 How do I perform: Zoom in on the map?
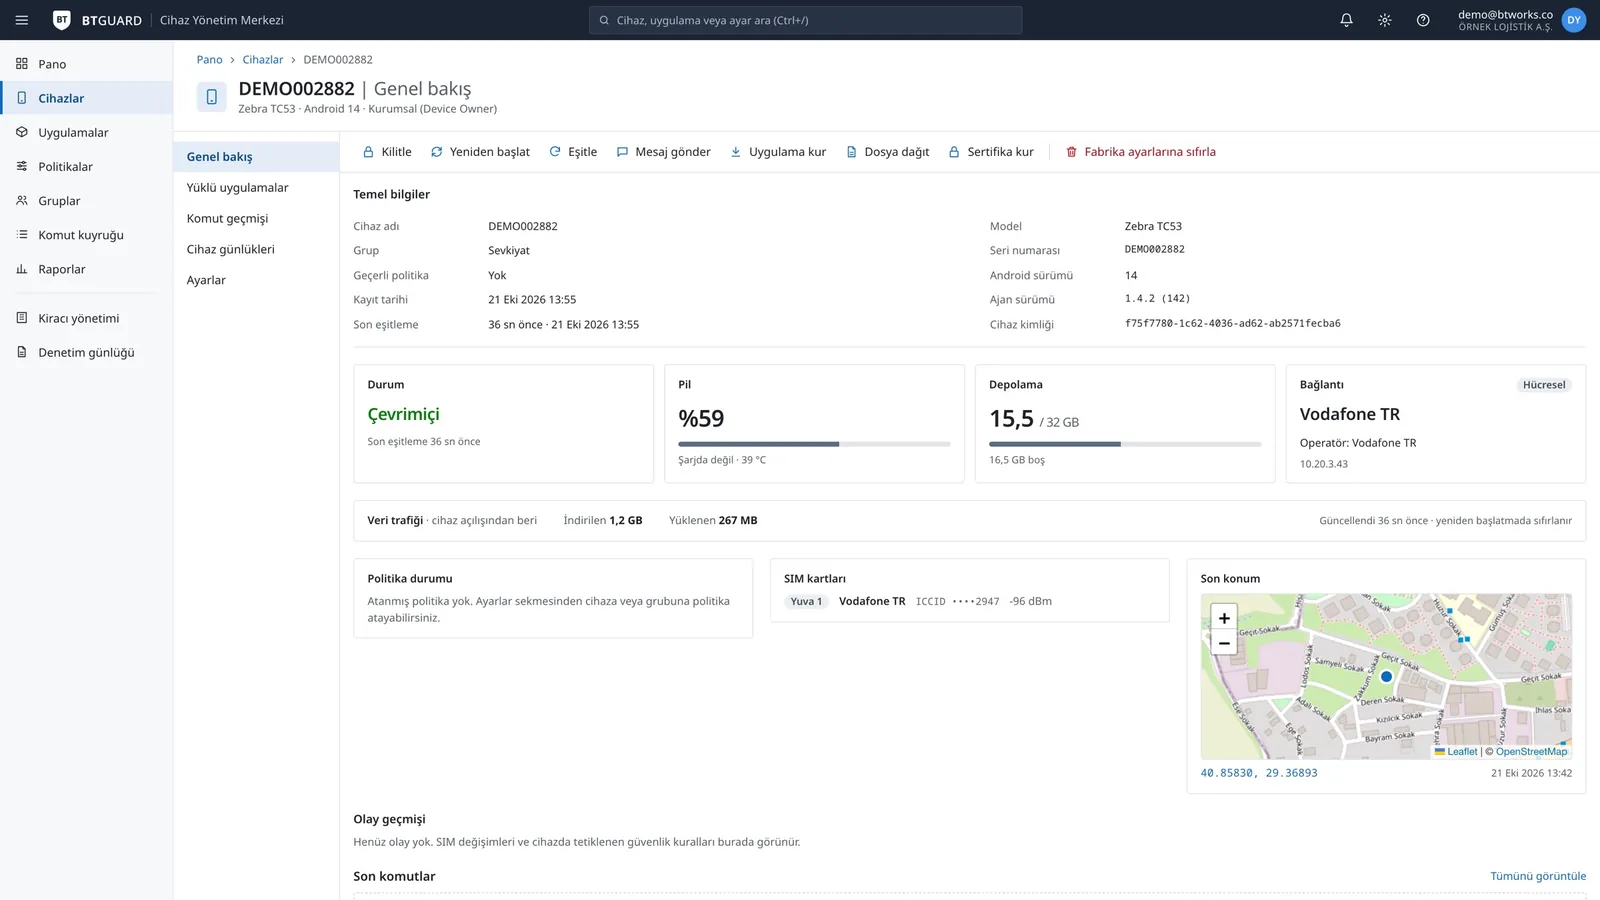tap(1224, 618)
